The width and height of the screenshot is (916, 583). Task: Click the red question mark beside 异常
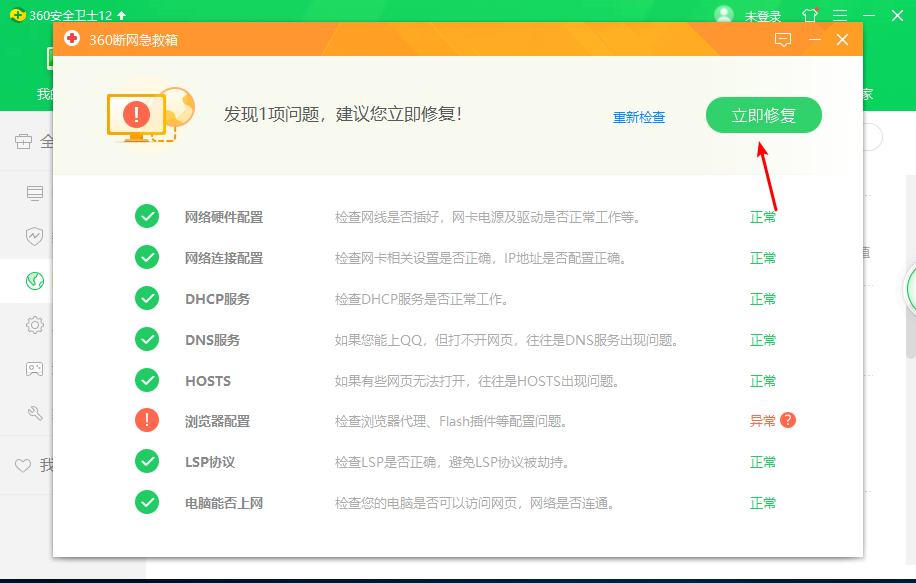click(786, 421)
